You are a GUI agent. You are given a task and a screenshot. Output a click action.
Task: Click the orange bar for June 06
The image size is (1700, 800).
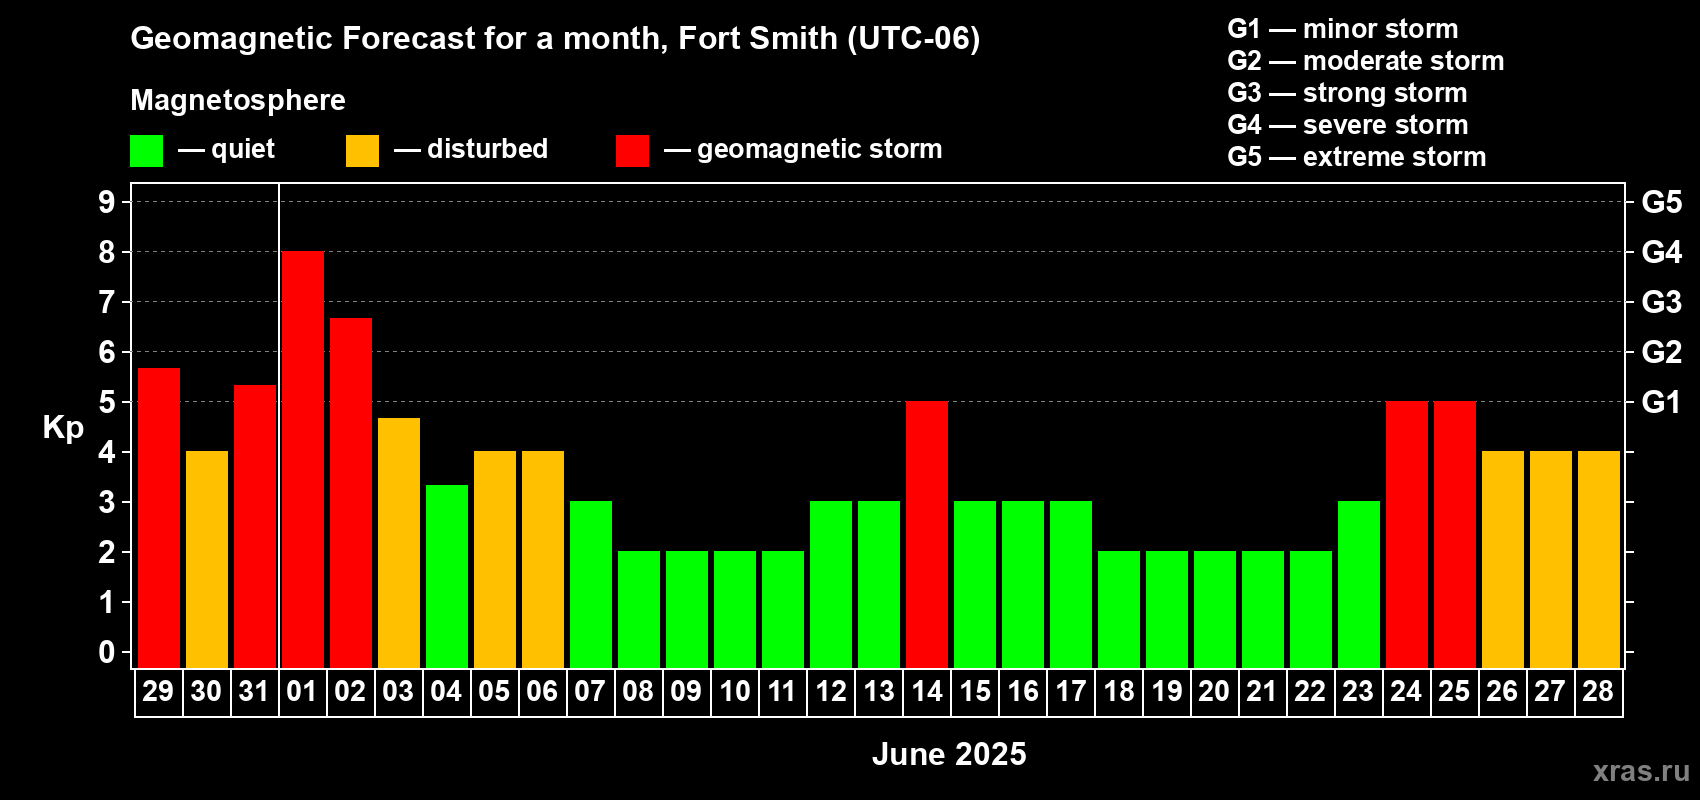[x=542, y=560]
